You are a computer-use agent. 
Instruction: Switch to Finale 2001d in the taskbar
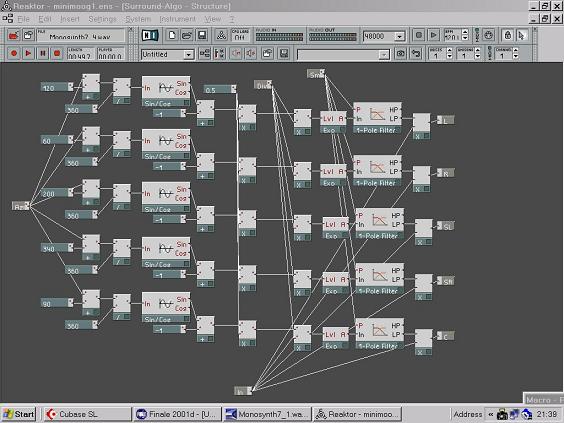[x=177, y=414]
